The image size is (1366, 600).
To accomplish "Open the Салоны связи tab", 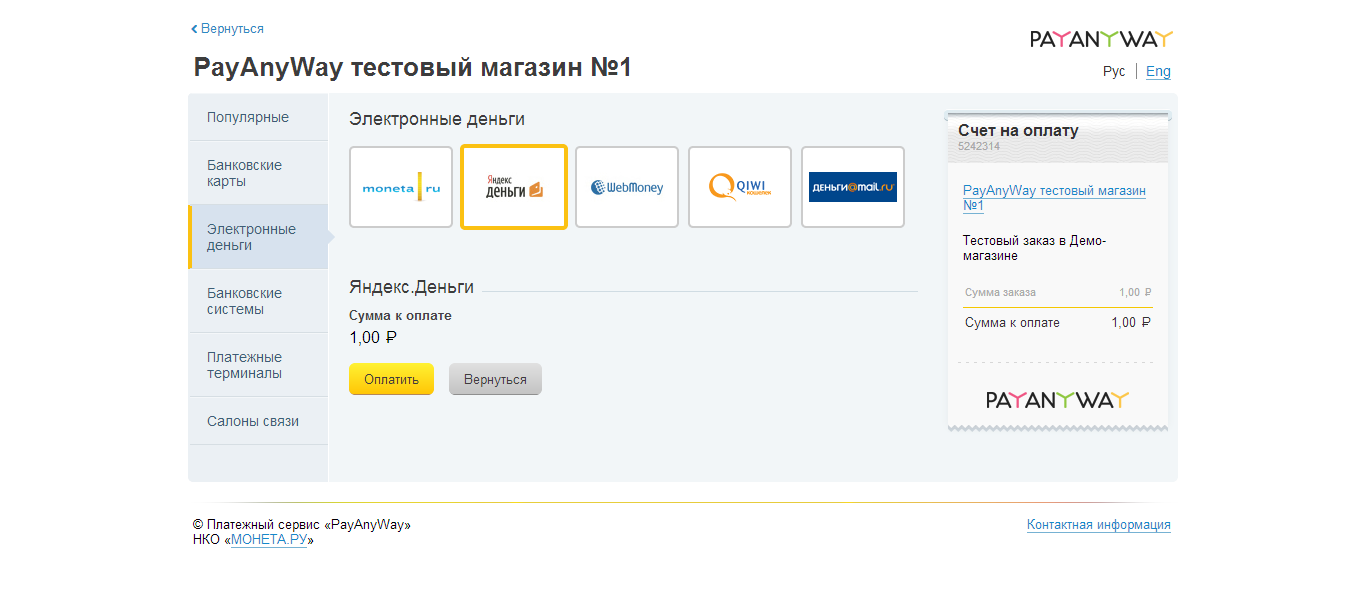I will tap(253, 421).
